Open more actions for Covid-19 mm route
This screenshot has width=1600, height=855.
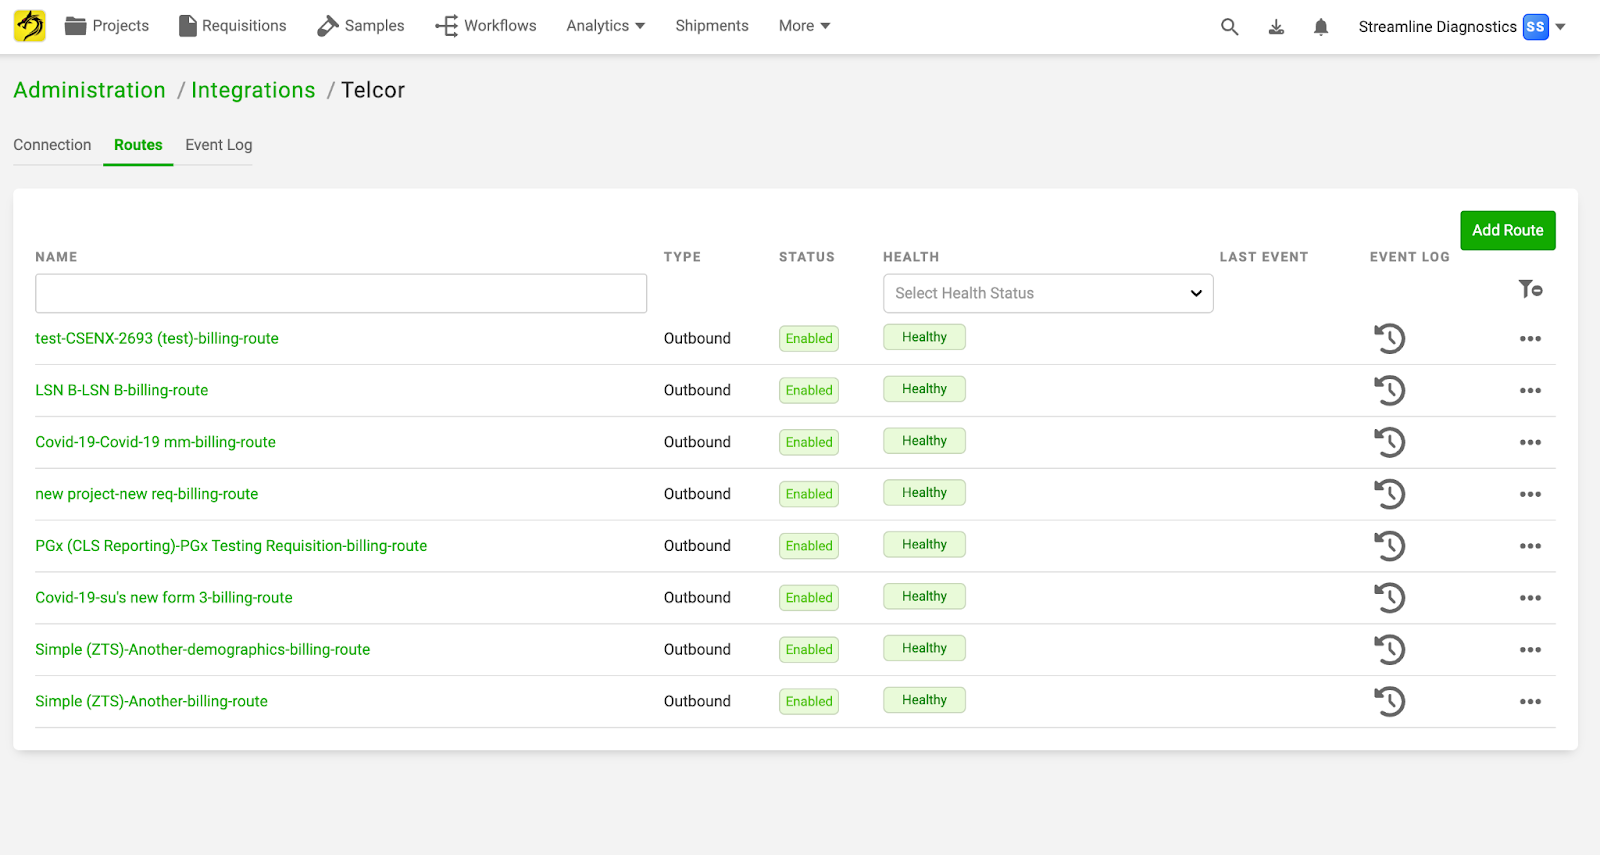[1530, 443]
